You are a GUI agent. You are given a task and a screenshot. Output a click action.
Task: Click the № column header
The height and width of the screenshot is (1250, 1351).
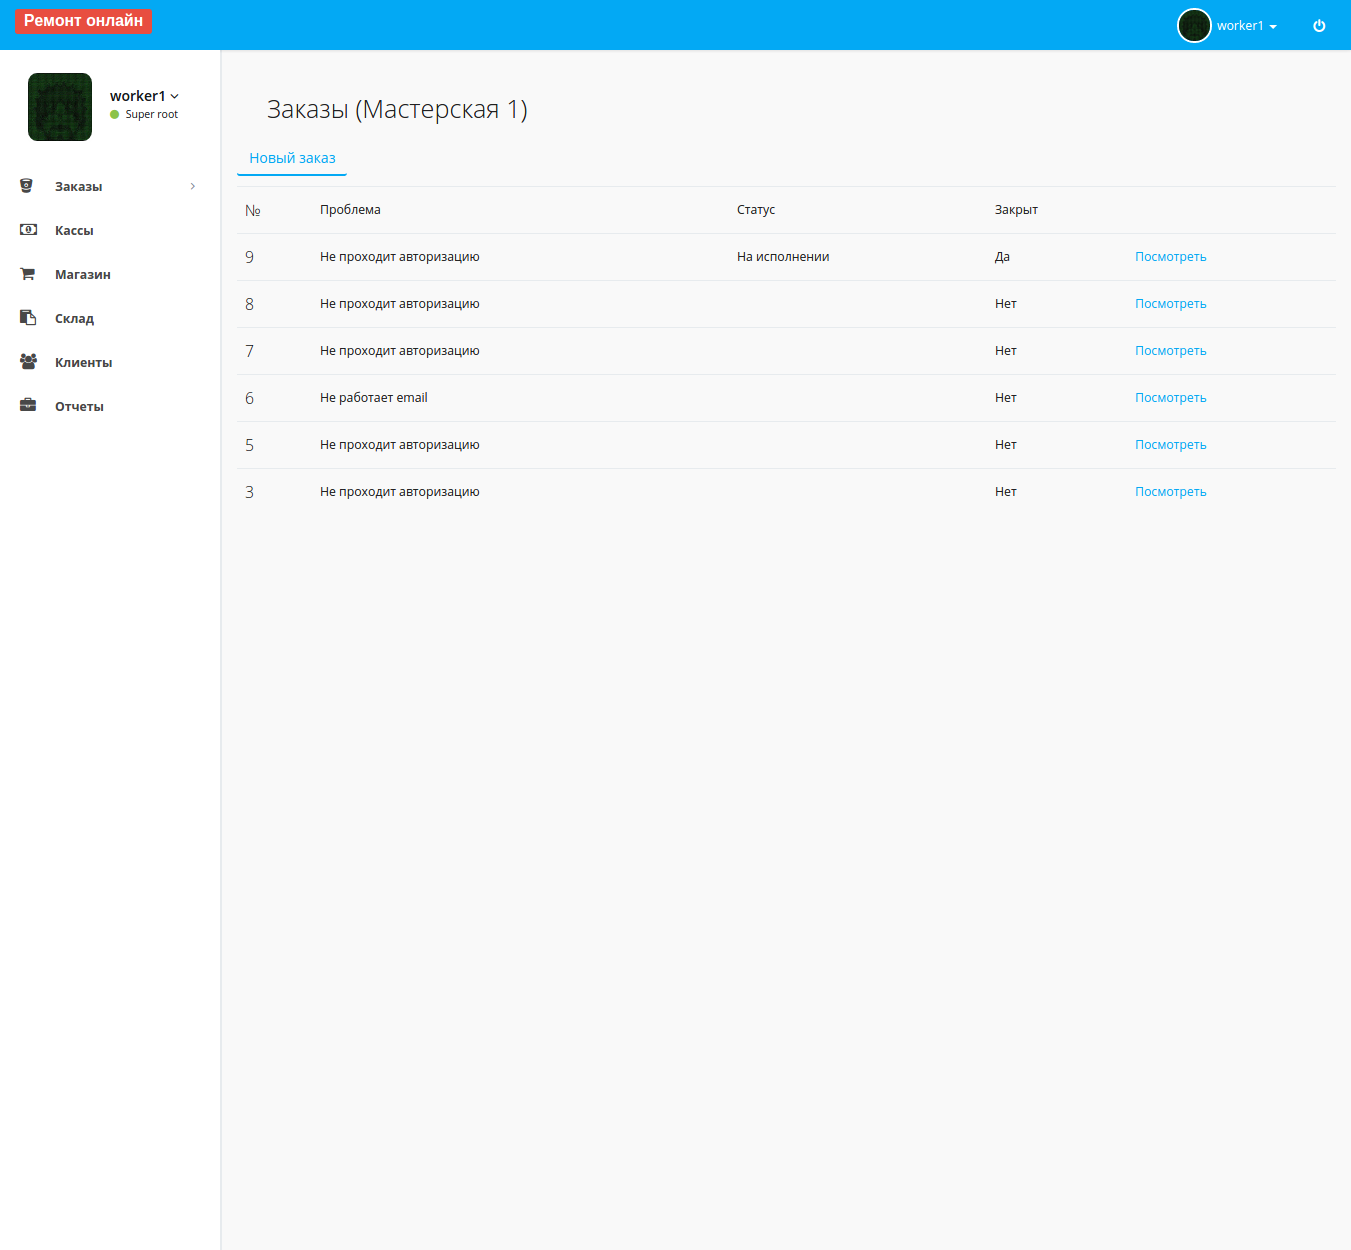click(x=253, y=210)
